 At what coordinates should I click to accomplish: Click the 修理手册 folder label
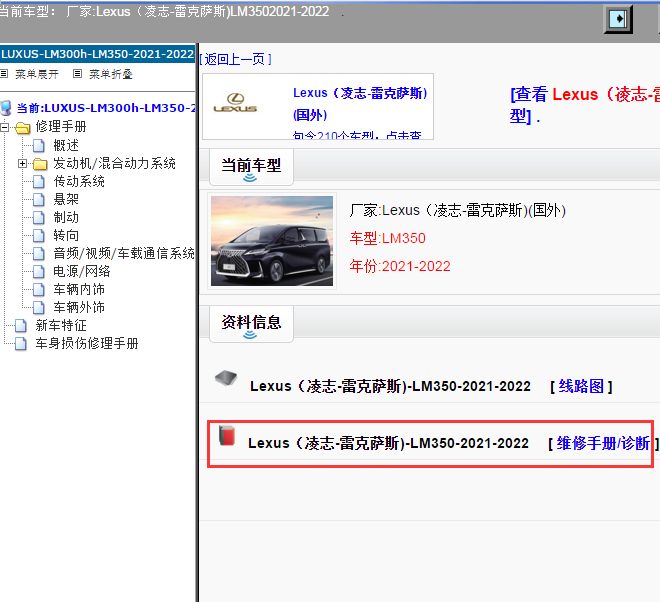coord(61,127)
